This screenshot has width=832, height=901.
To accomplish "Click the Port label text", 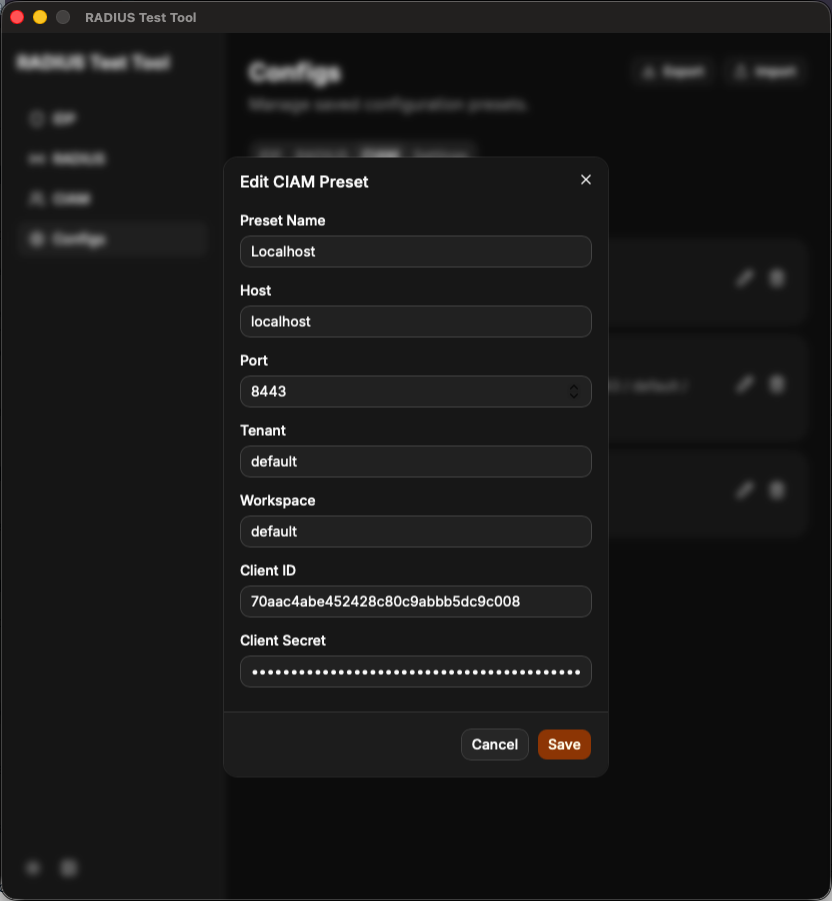I will (x=254, y=361).
